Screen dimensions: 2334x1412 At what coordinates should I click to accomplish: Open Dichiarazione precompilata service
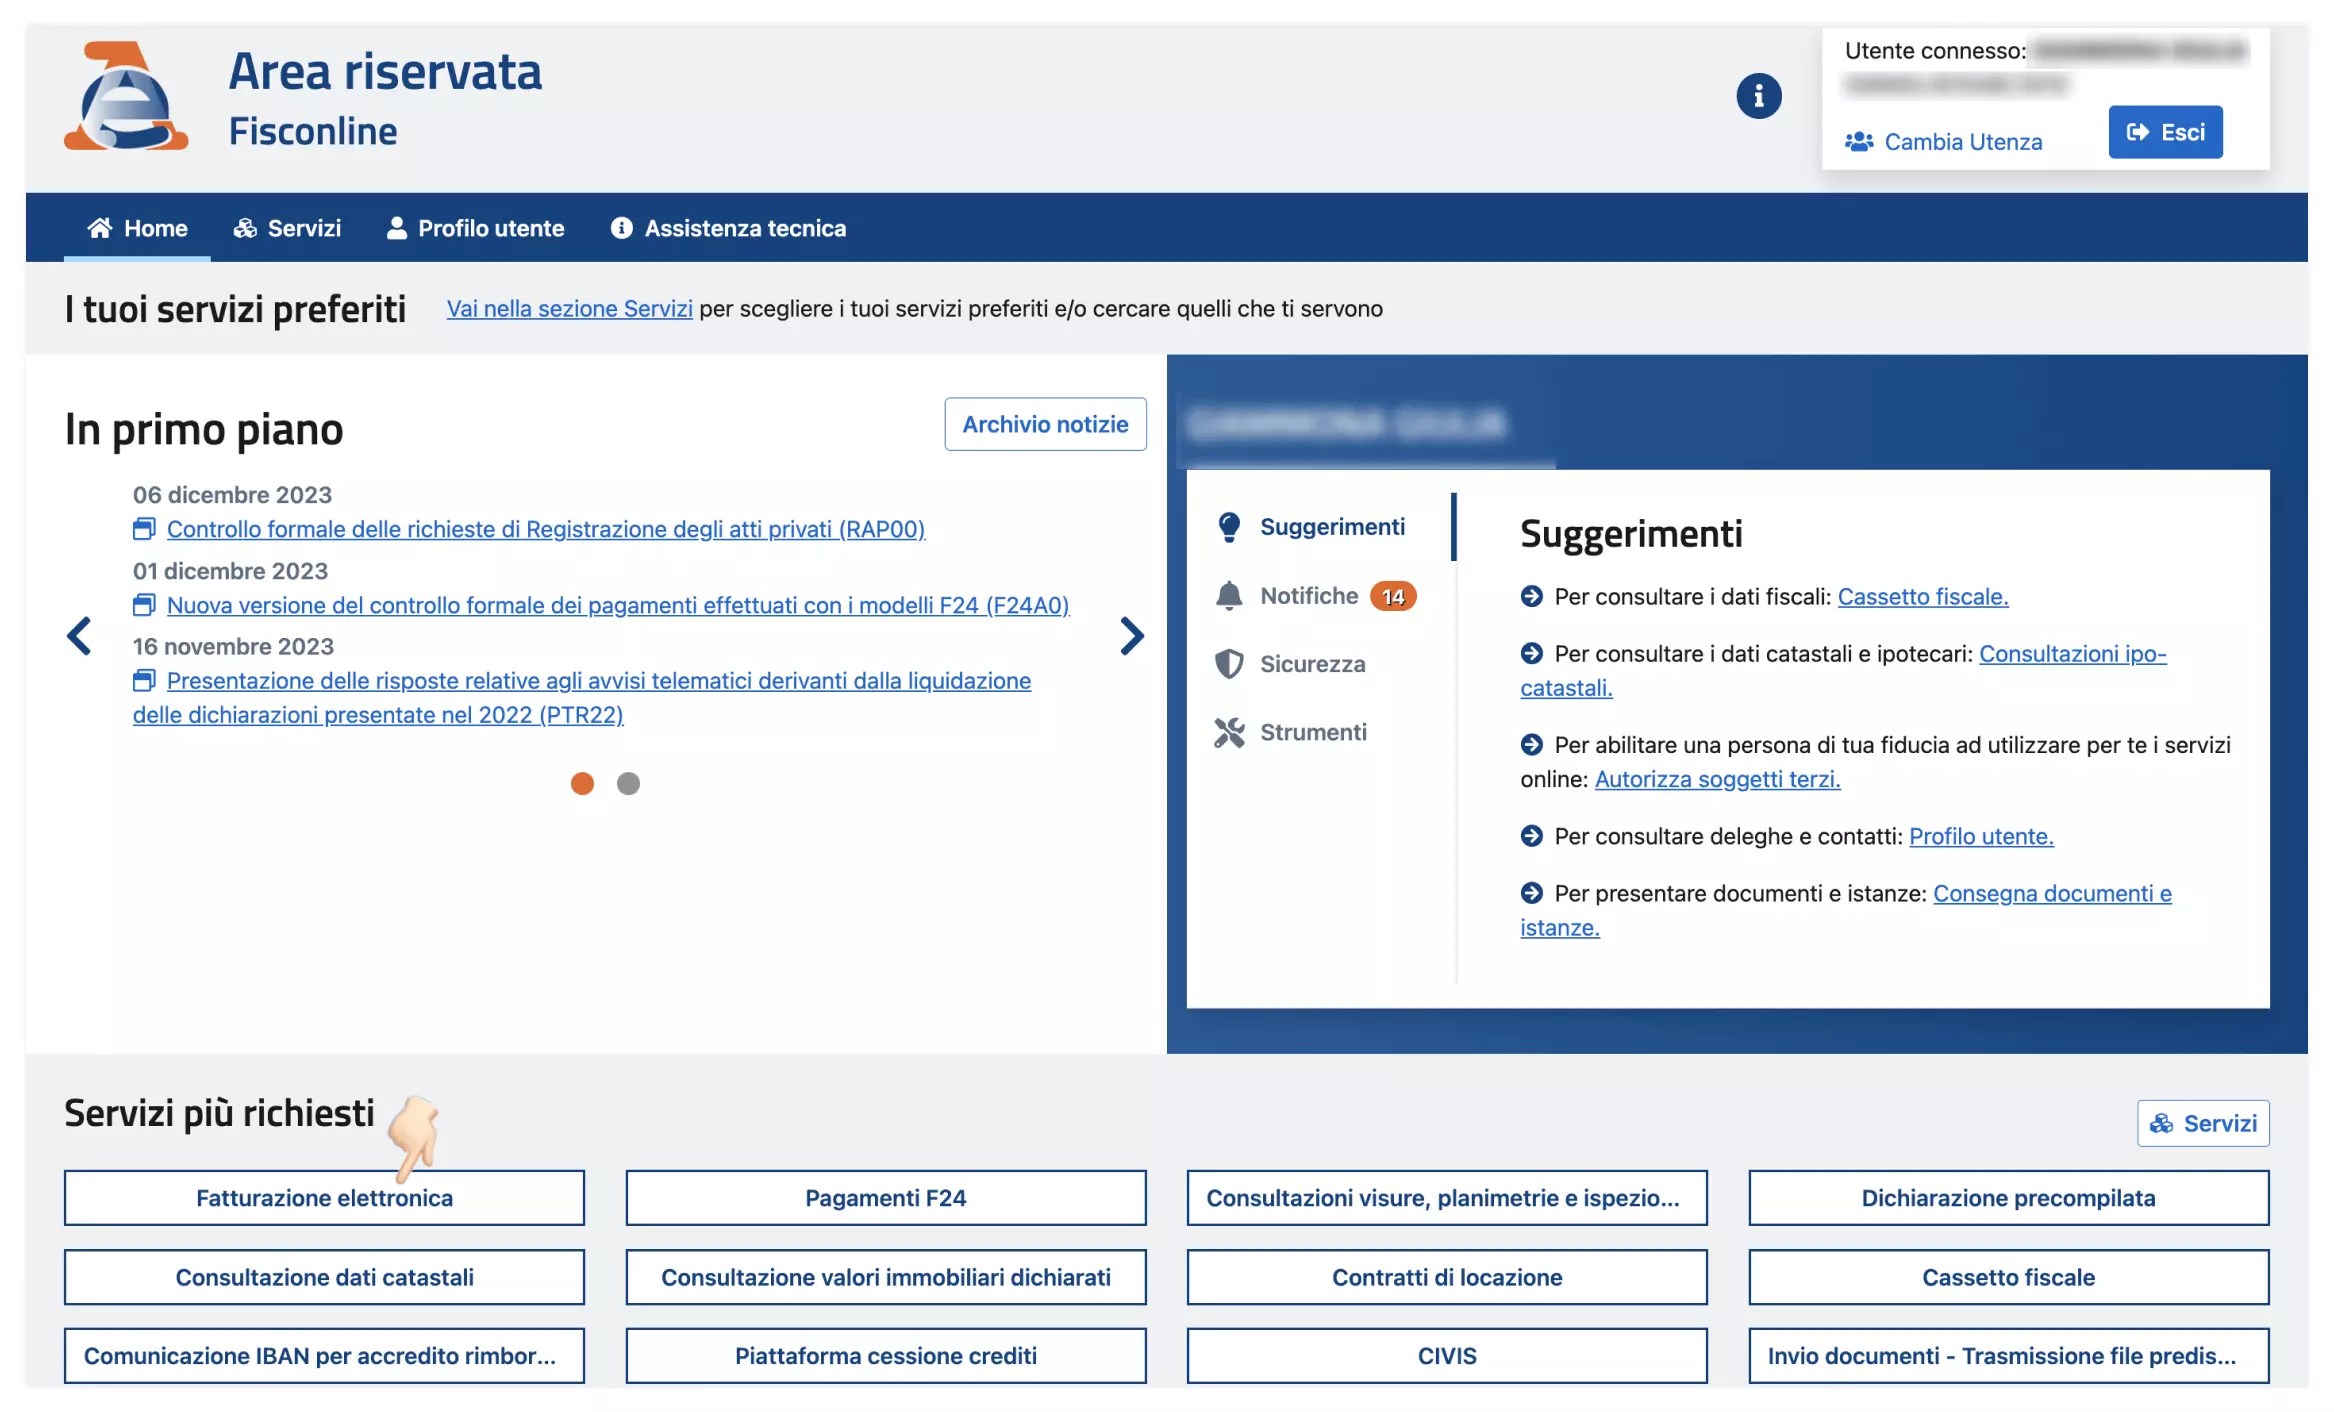click(x=2008, y=1198)
